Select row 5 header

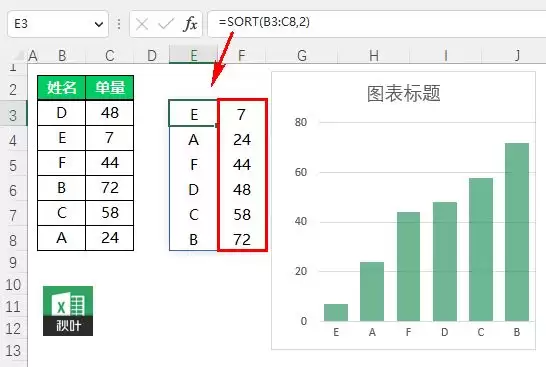point(13,165)
